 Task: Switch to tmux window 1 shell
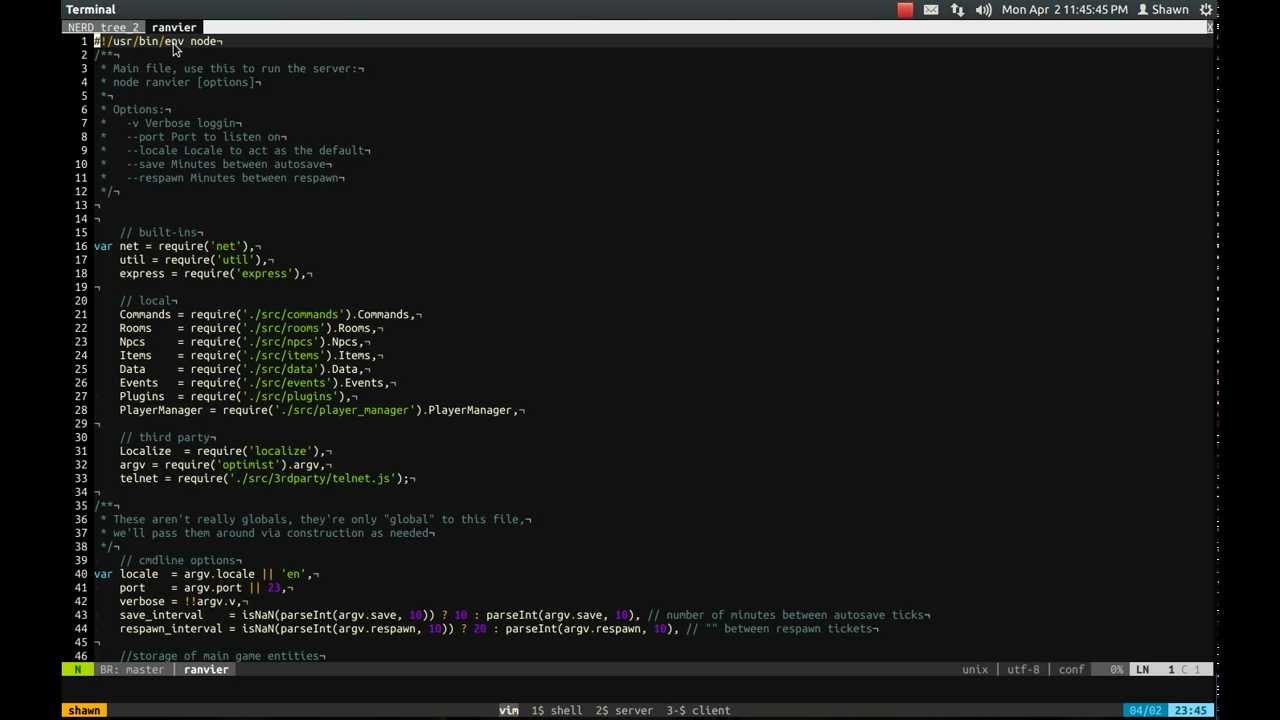pos(557,710)
